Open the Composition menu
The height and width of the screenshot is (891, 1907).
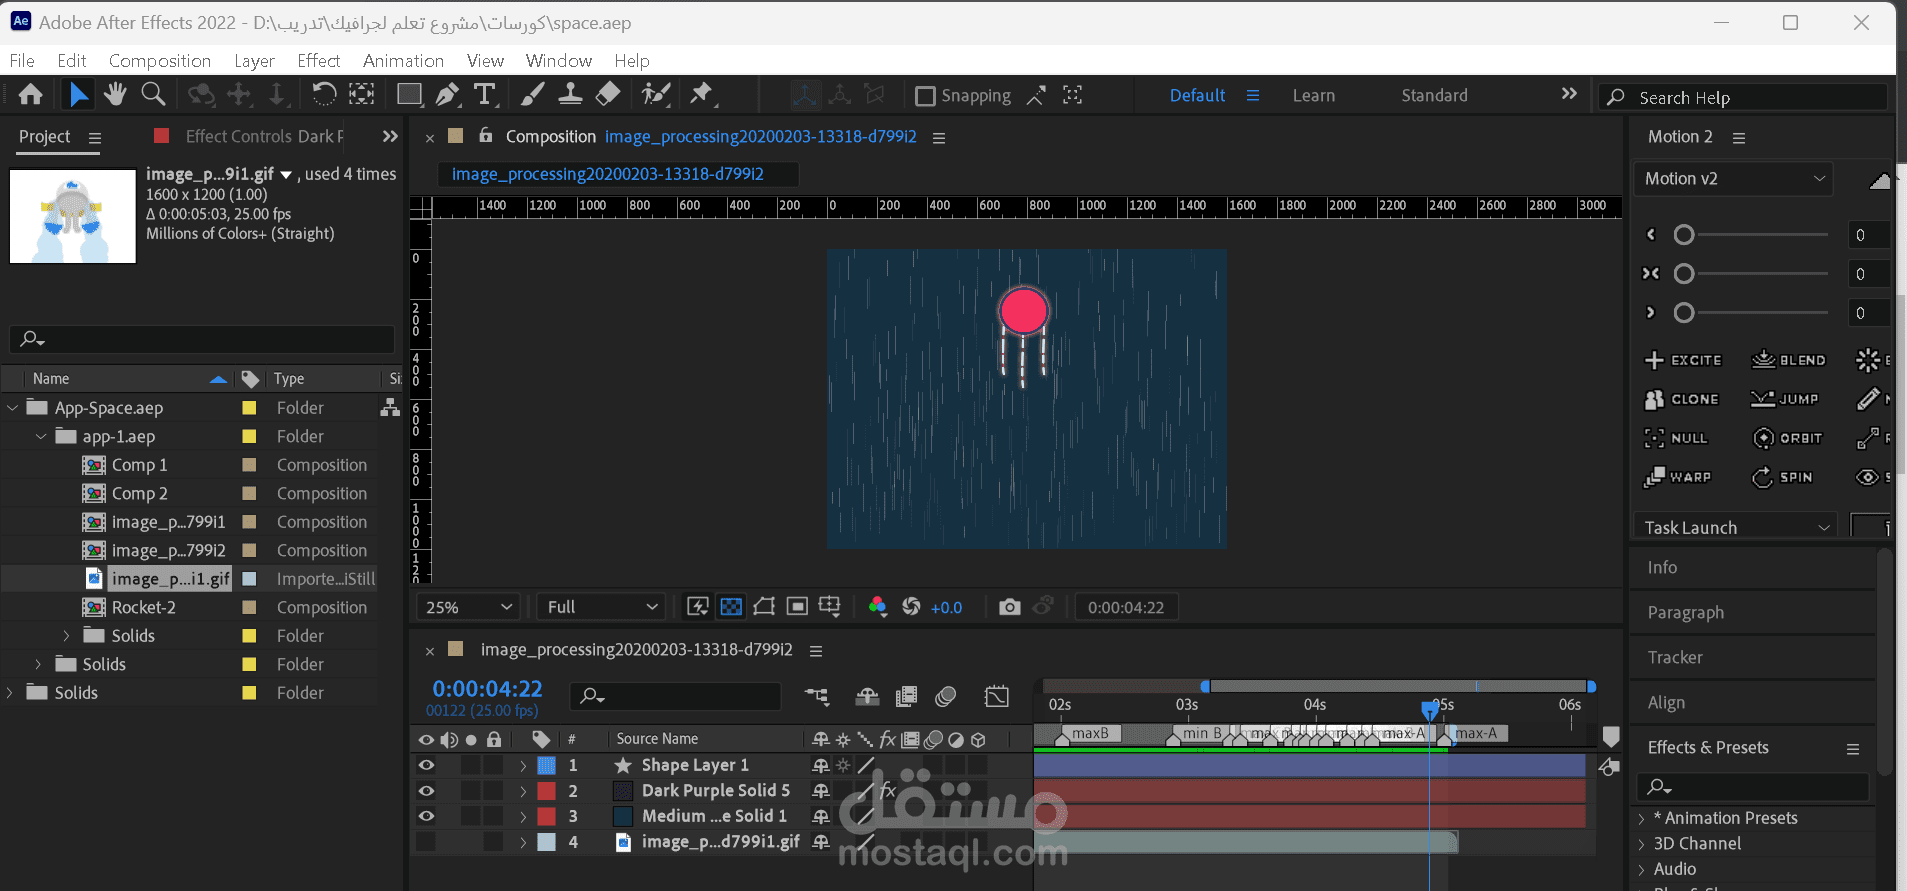pyautogui.click(x=160, y=61)
